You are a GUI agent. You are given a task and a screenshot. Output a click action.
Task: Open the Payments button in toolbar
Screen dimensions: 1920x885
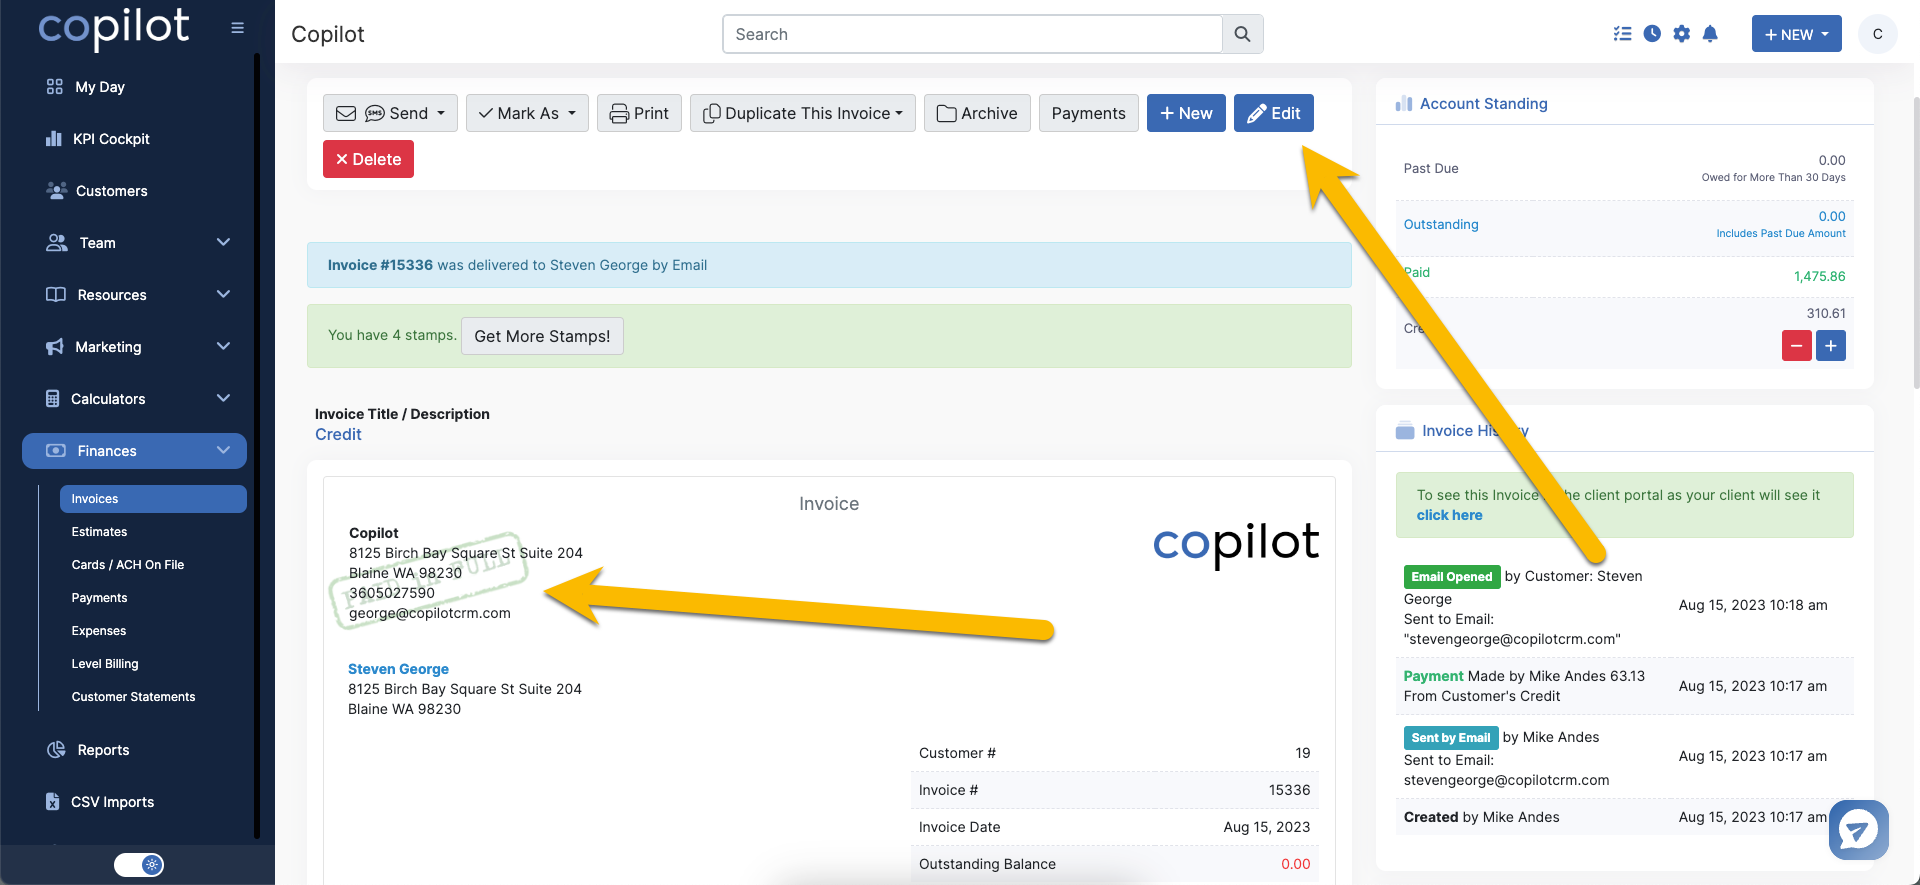click(1088, 113)
